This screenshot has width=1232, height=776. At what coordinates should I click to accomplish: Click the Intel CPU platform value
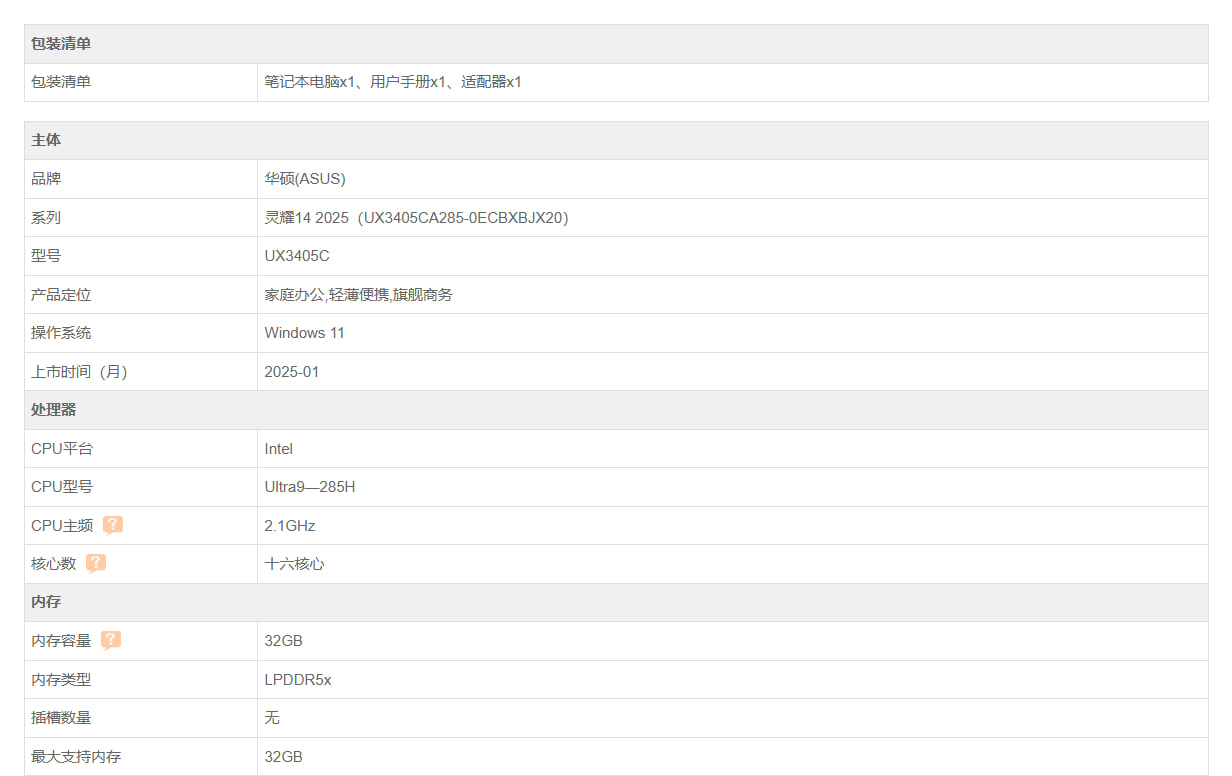(279, 449)
